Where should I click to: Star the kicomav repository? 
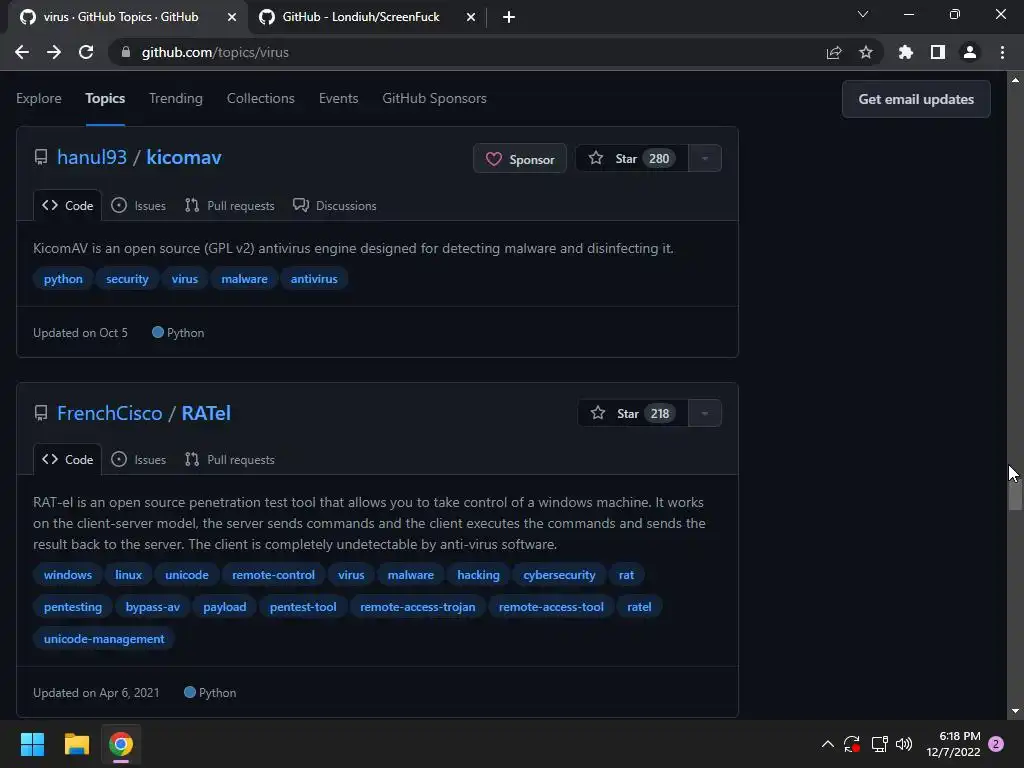coord(632,159)
